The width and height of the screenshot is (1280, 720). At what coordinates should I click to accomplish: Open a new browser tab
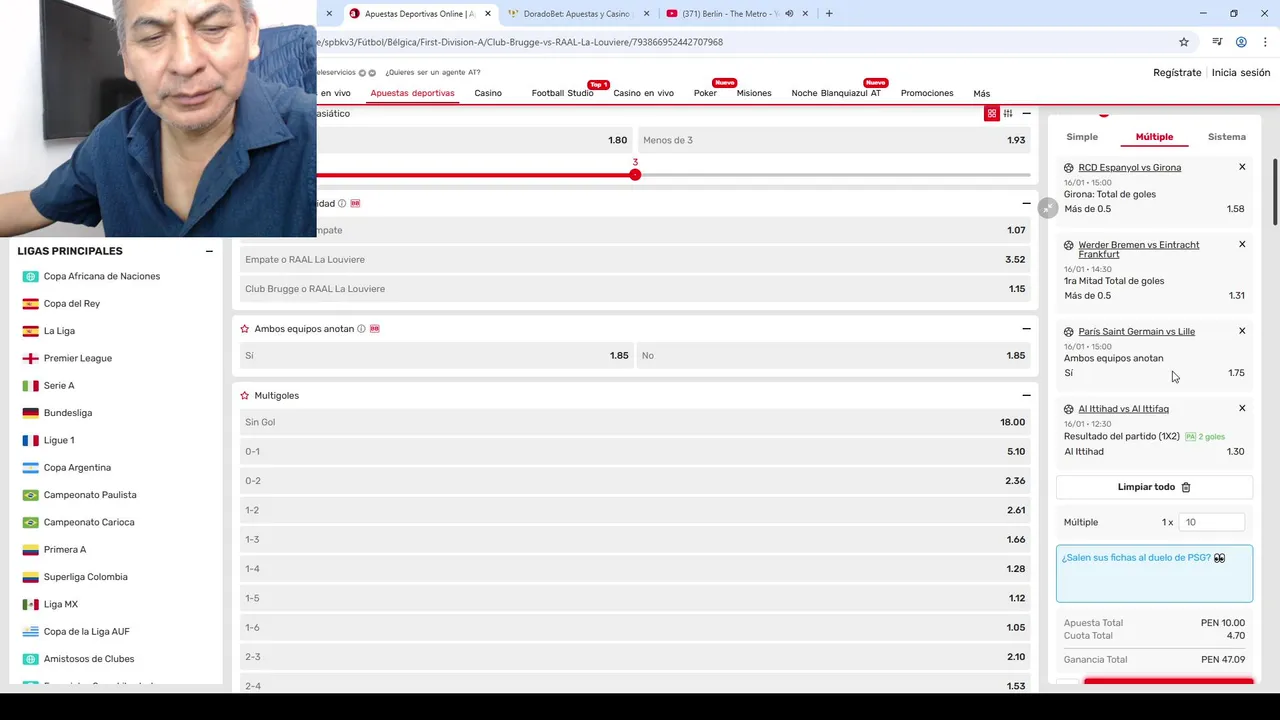tap(829, 14)
